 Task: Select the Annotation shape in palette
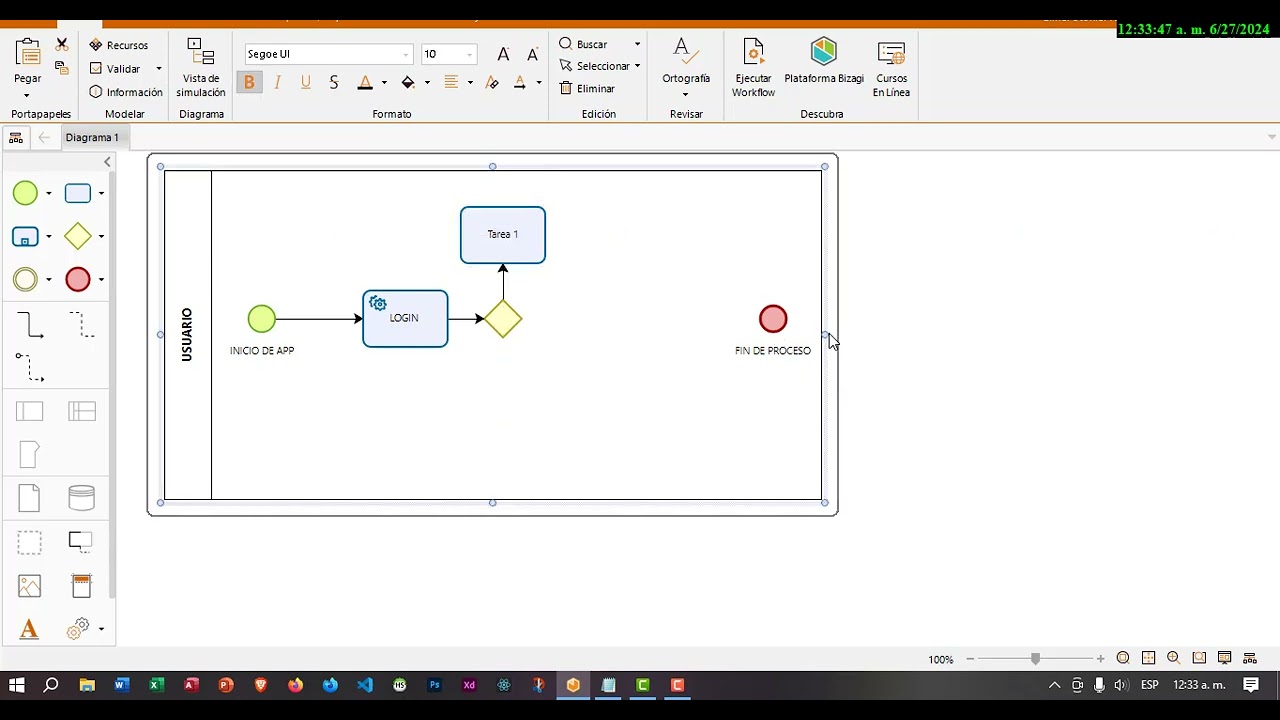81,542
